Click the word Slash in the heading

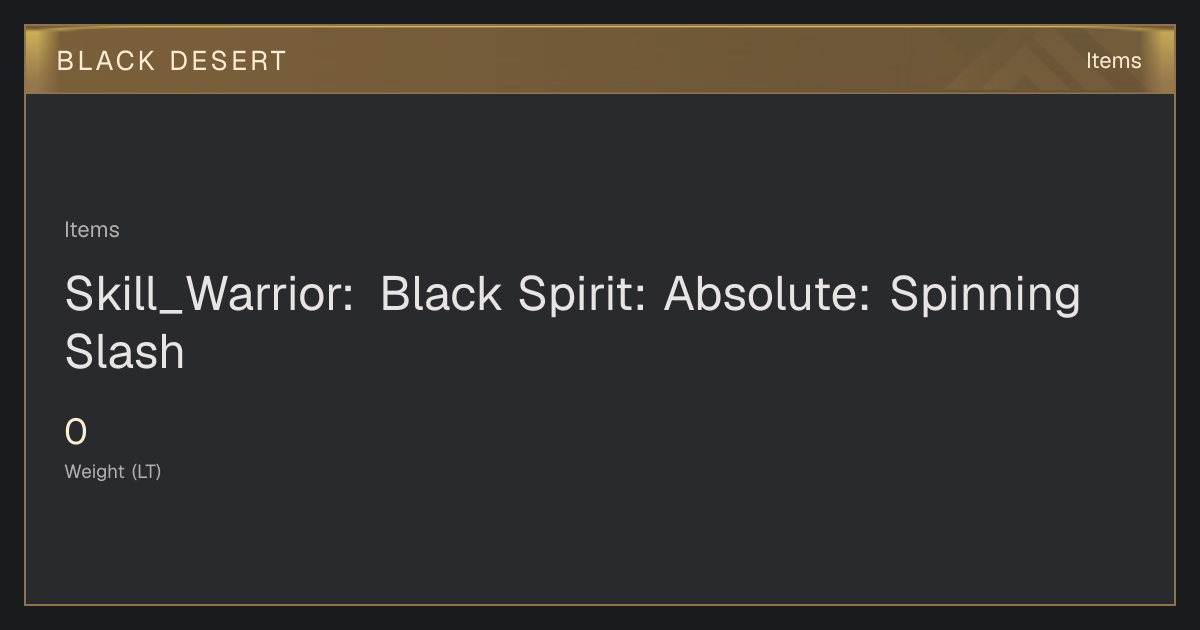click(125, 353)
